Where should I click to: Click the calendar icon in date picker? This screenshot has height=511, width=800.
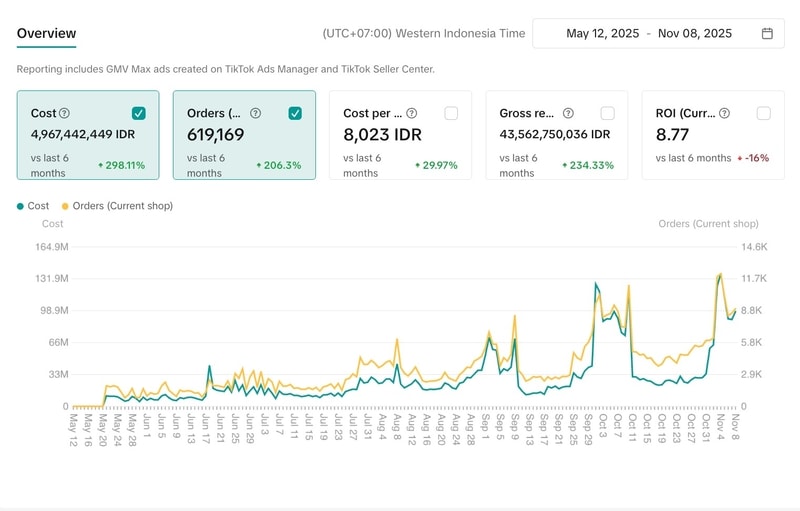767,33
